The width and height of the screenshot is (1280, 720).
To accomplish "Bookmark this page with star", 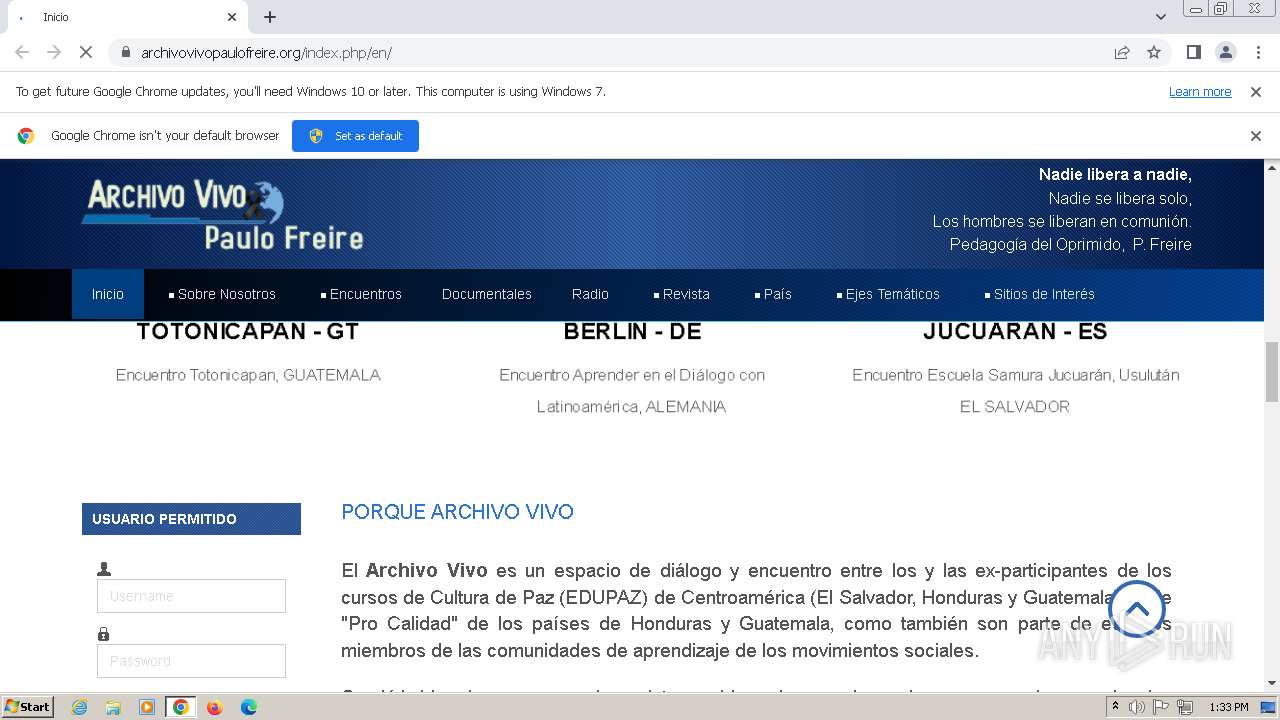I will tap(1154, 52).
